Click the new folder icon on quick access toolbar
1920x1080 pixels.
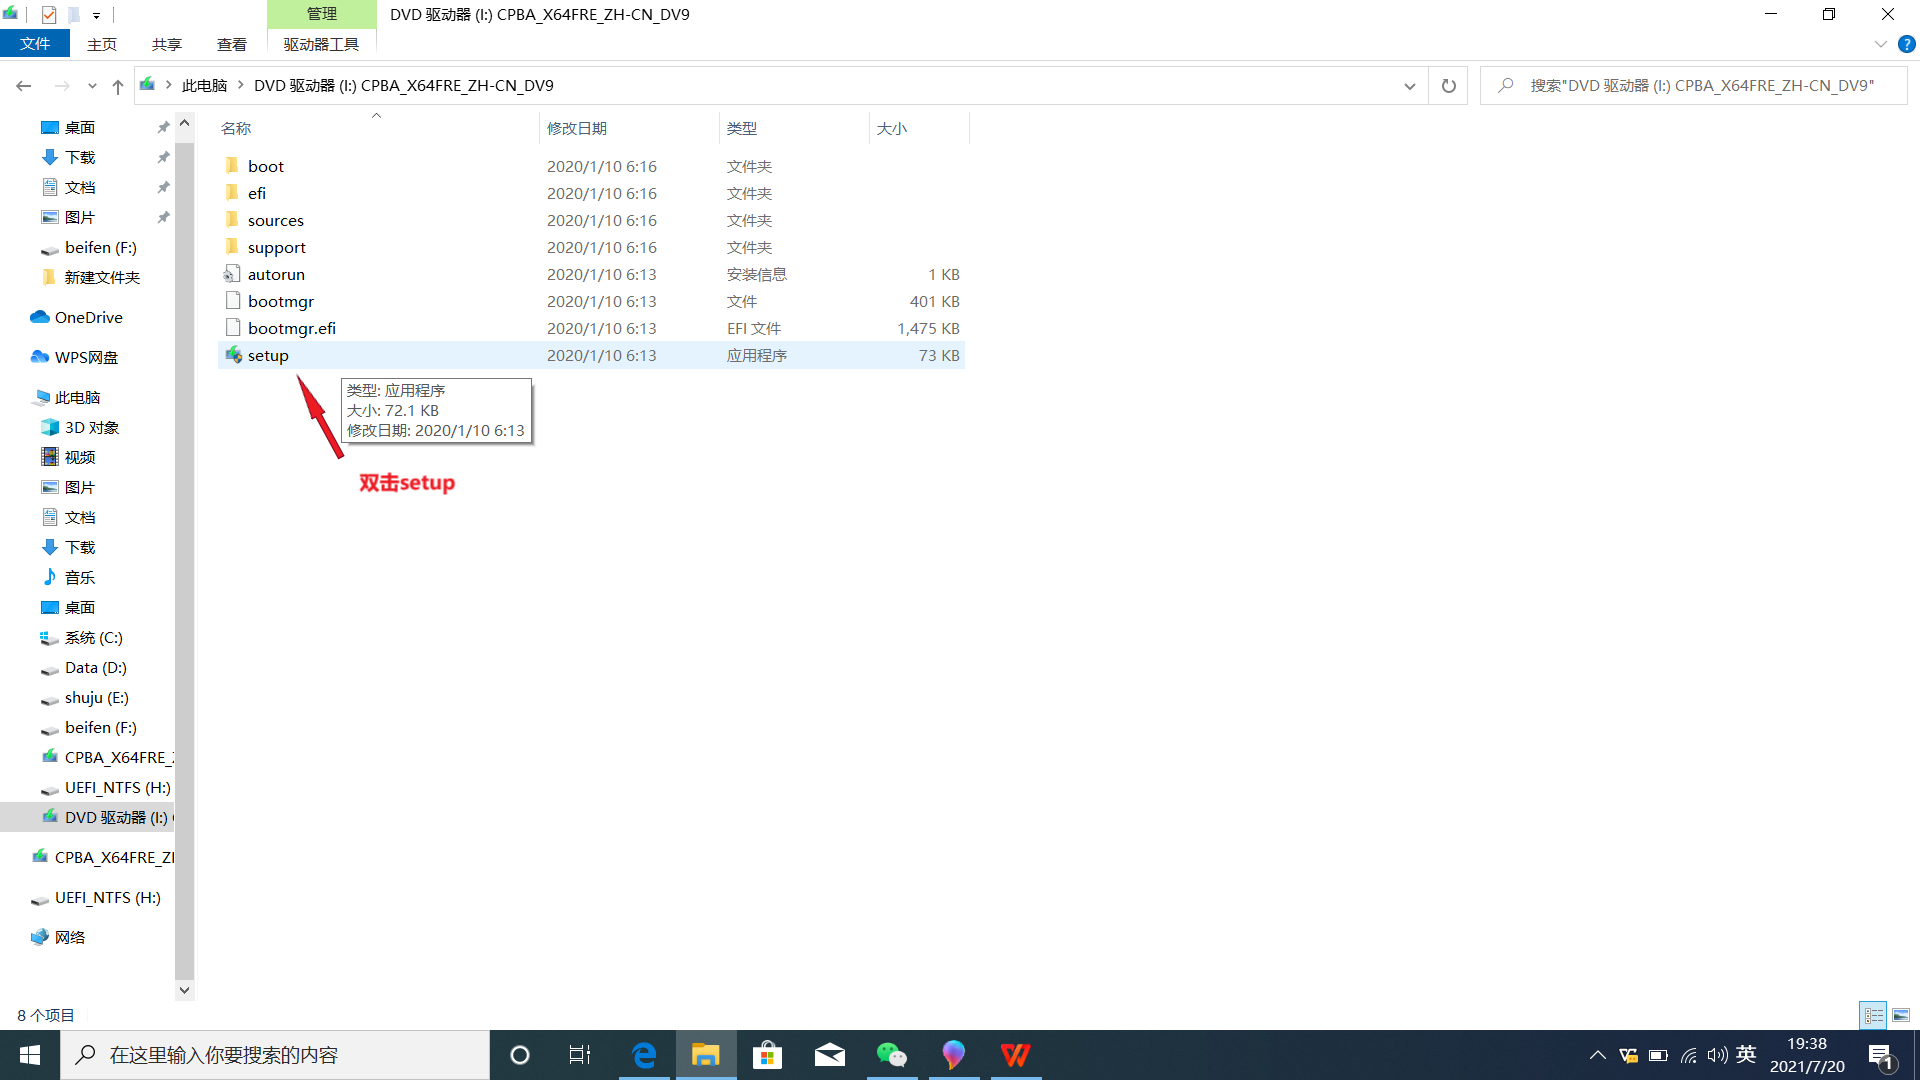coord(74,14)
